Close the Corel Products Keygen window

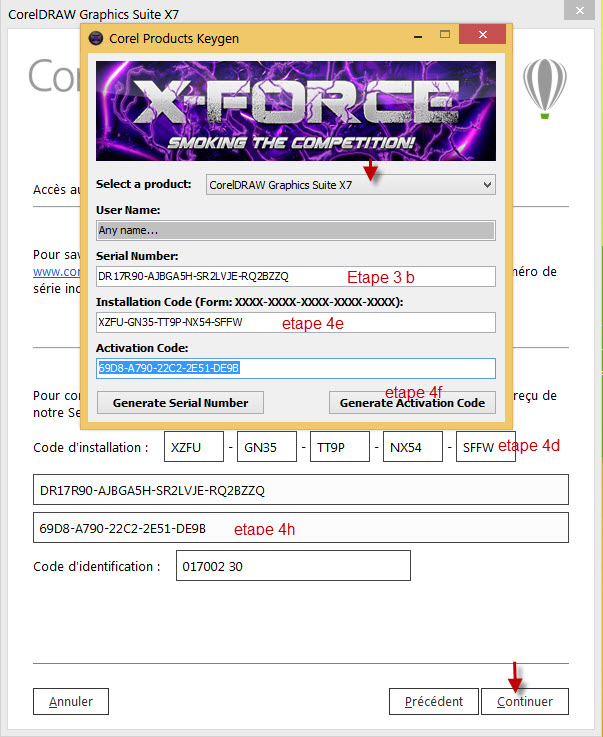(487, 37)
